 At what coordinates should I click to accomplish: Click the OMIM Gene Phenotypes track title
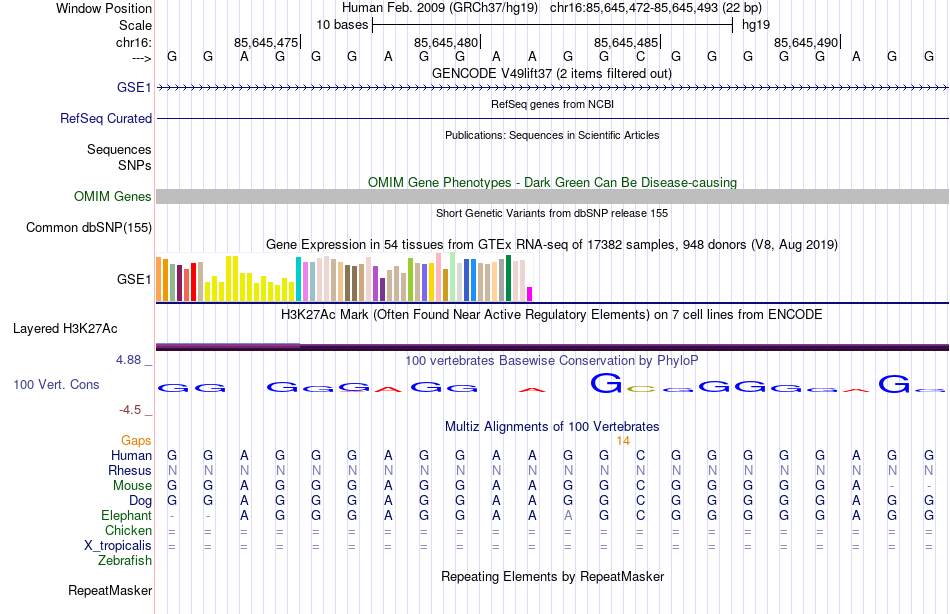coord(552,182)
